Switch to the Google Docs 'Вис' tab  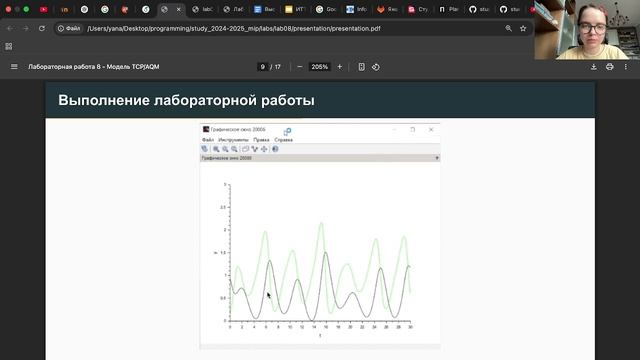click(264, 9)
